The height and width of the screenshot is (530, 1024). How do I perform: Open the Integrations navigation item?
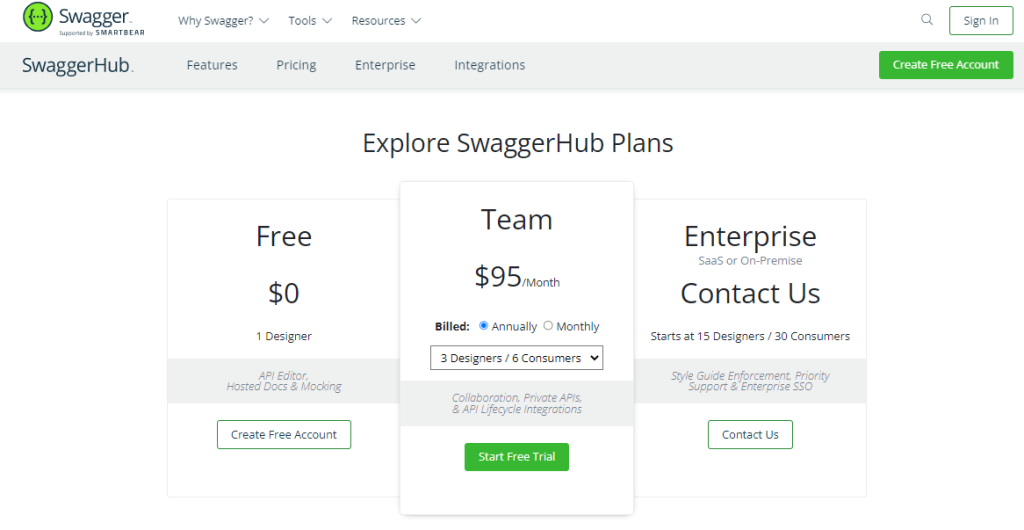(x=490, y=65)
